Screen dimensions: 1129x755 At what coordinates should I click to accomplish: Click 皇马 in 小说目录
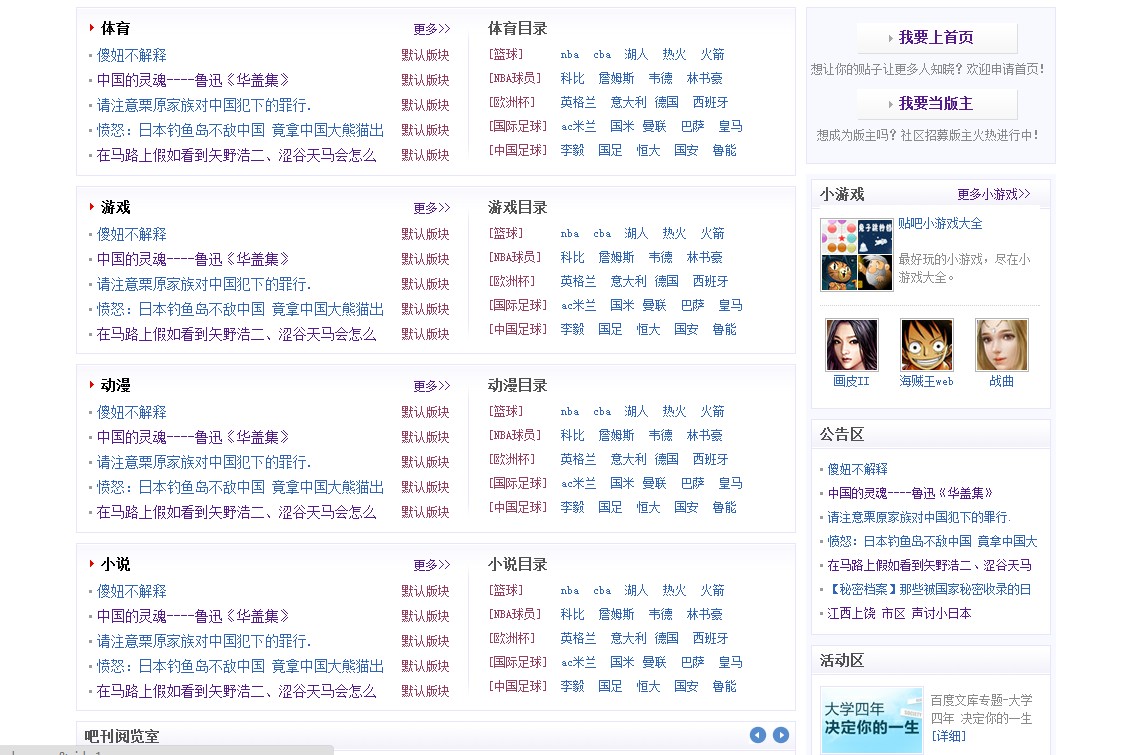730,662
